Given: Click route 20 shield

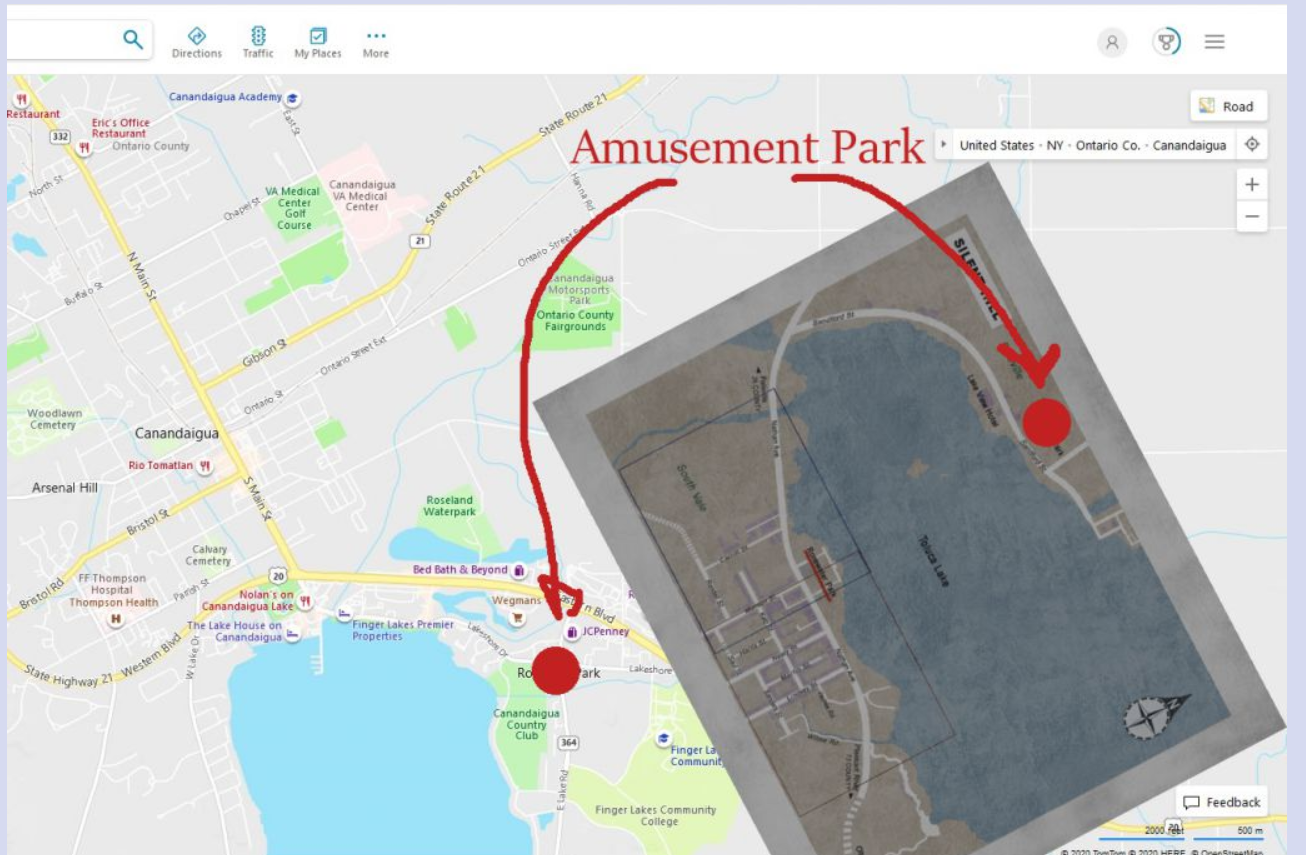Looking at the screenshot, I should [279, 575].
